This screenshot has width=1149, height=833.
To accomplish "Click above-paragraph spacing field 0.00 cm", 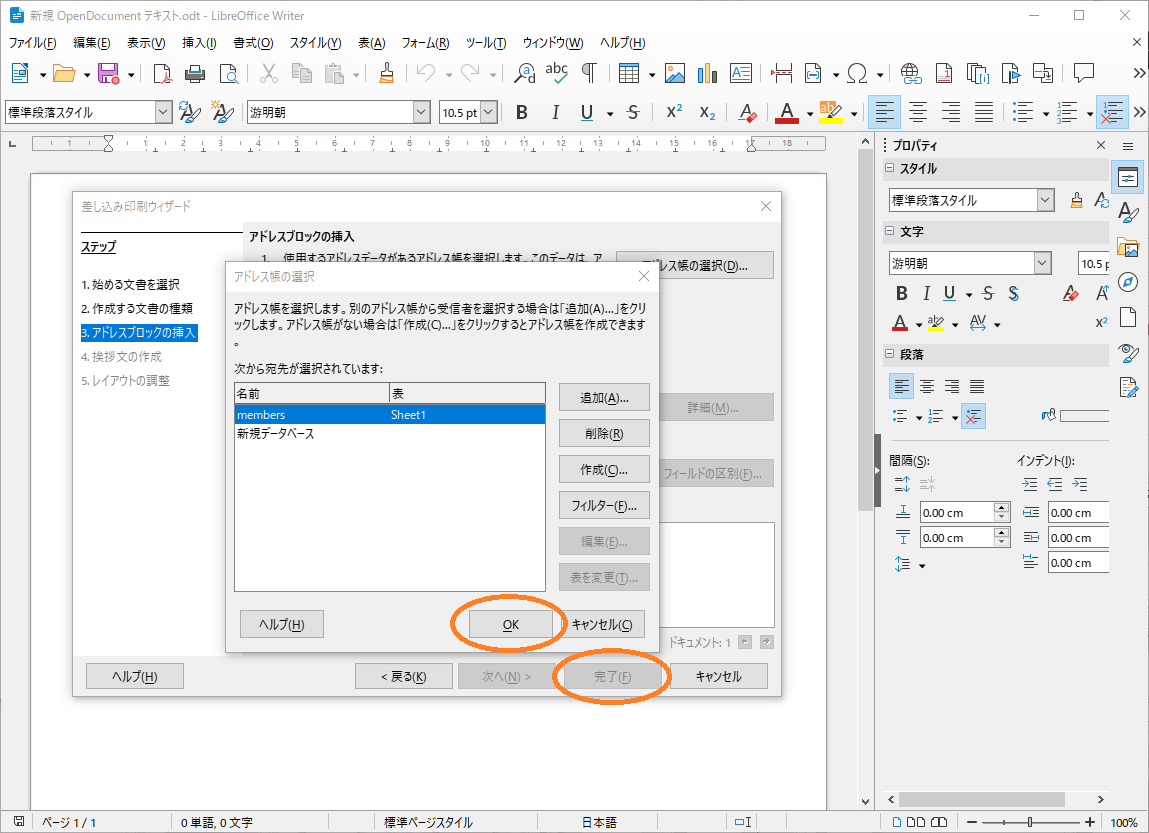I will pos(957,512).
